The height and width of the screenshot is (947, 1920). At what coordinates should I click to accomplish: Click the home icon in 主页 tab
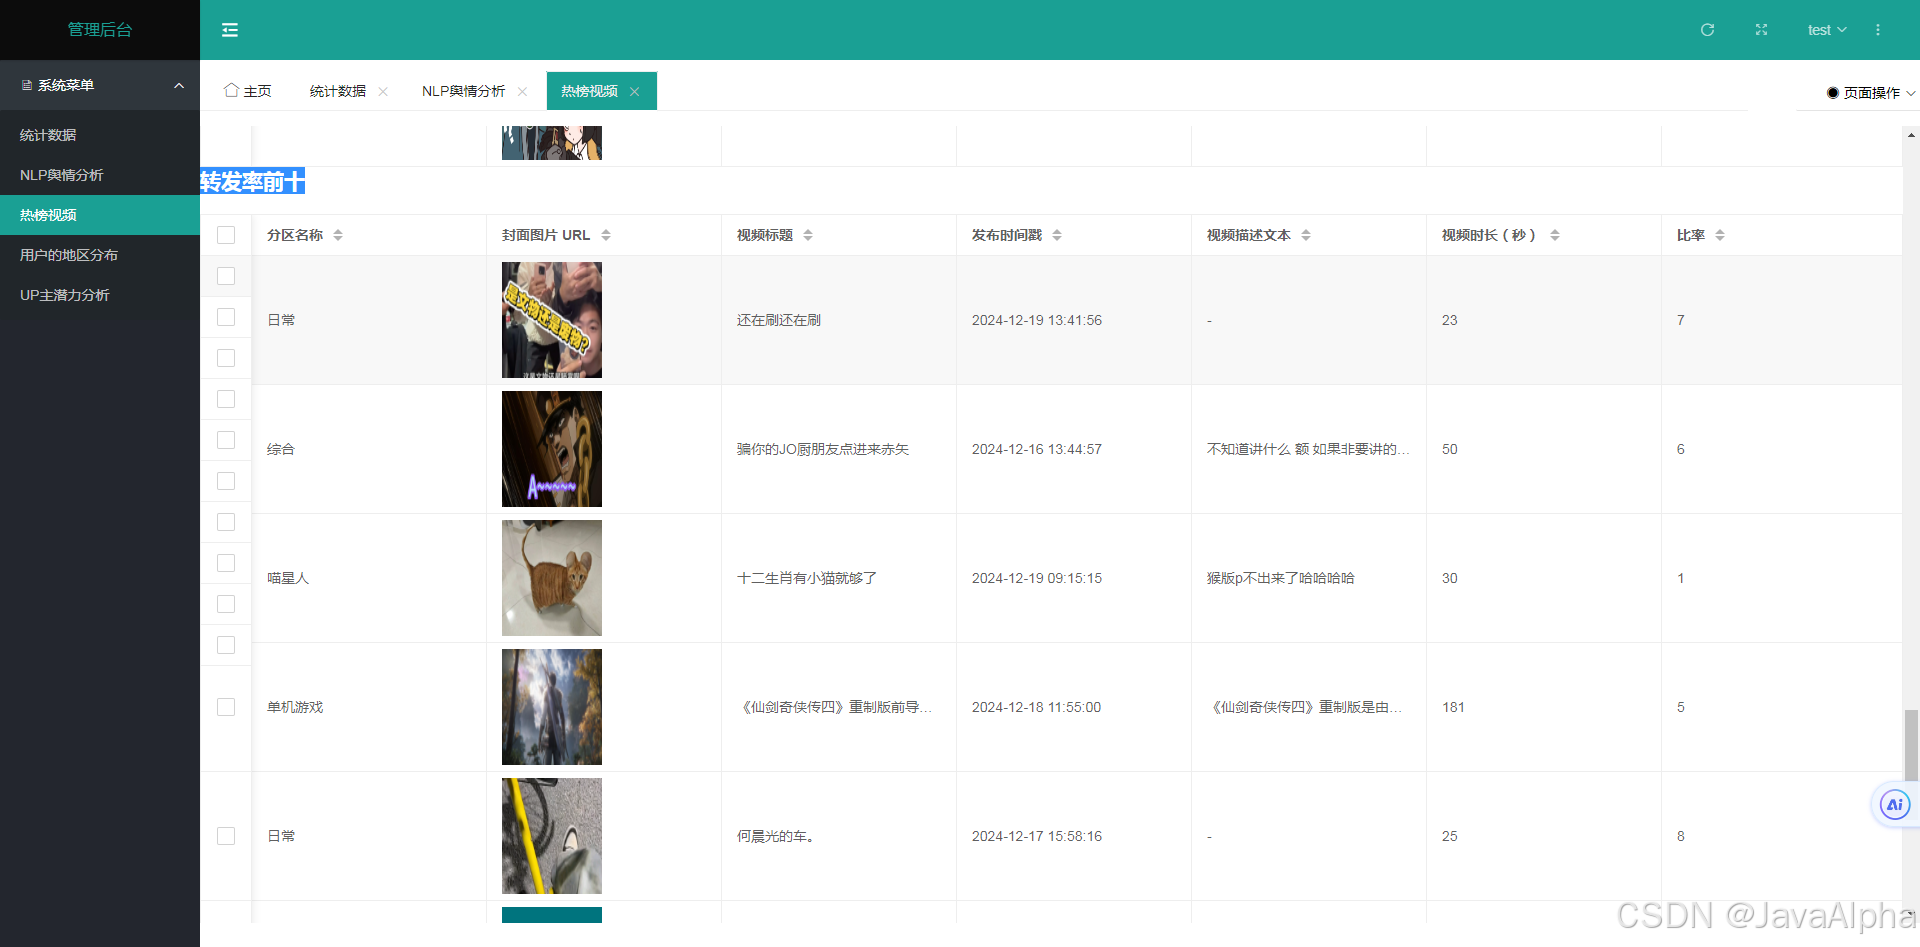232,90
